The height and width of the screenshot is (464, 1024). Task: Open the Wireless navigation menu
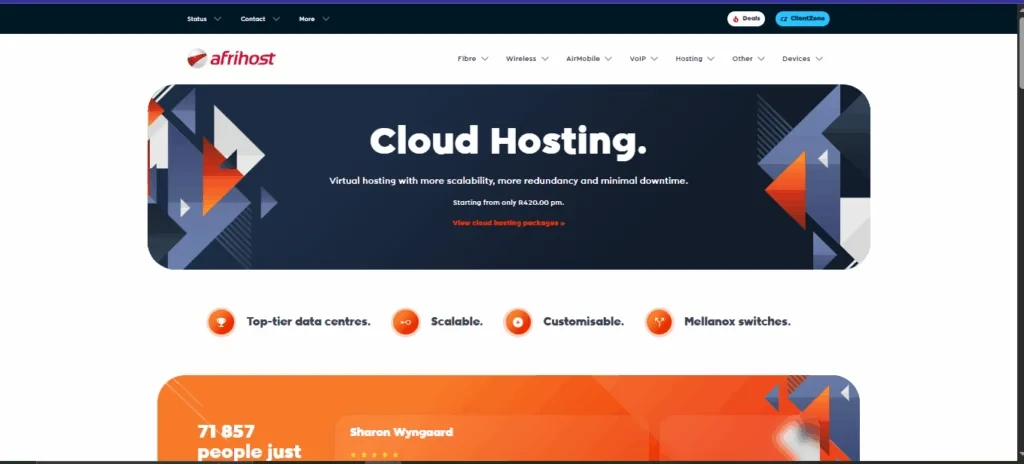click(x=528, y=59)
